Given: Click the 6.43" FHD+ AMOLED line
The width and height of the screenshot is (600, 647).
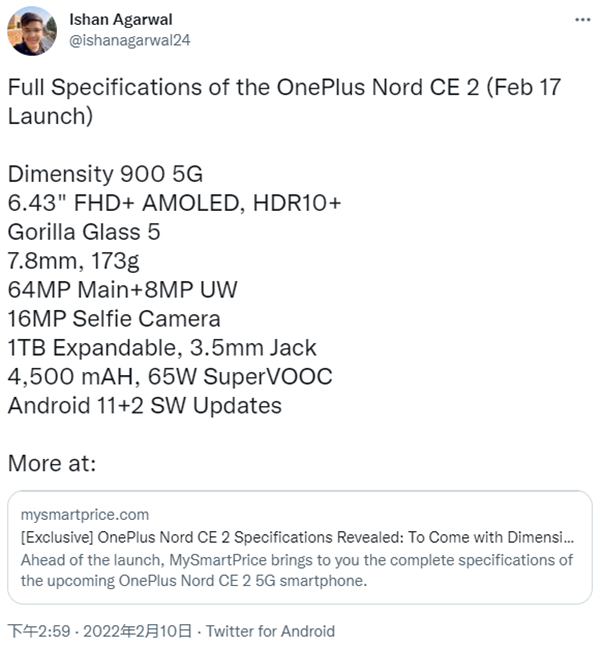Looking at the screenshot, I should [174, 203].
